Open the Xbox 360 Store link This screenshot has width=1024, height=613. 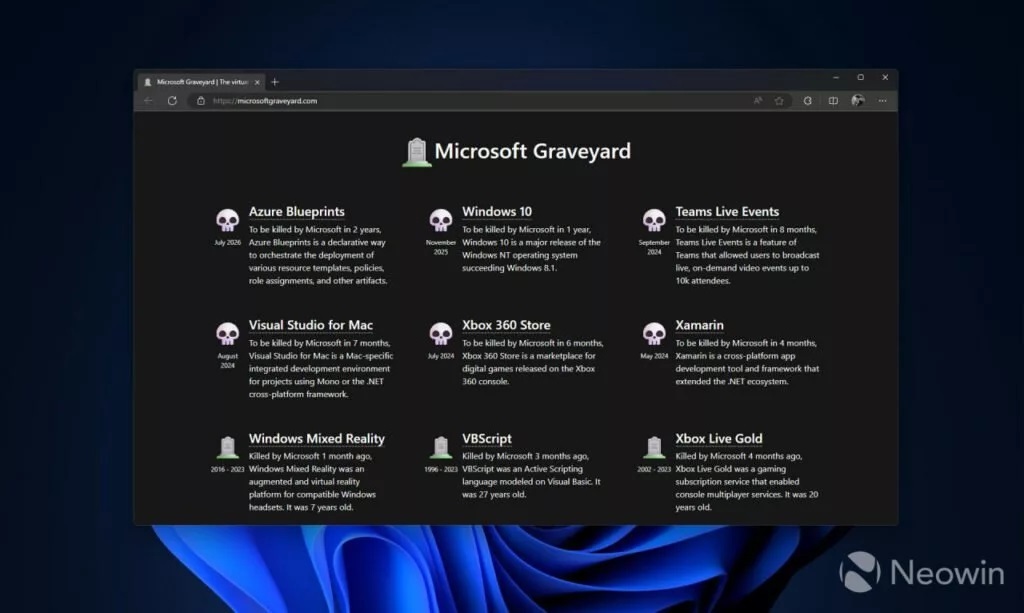506,325
